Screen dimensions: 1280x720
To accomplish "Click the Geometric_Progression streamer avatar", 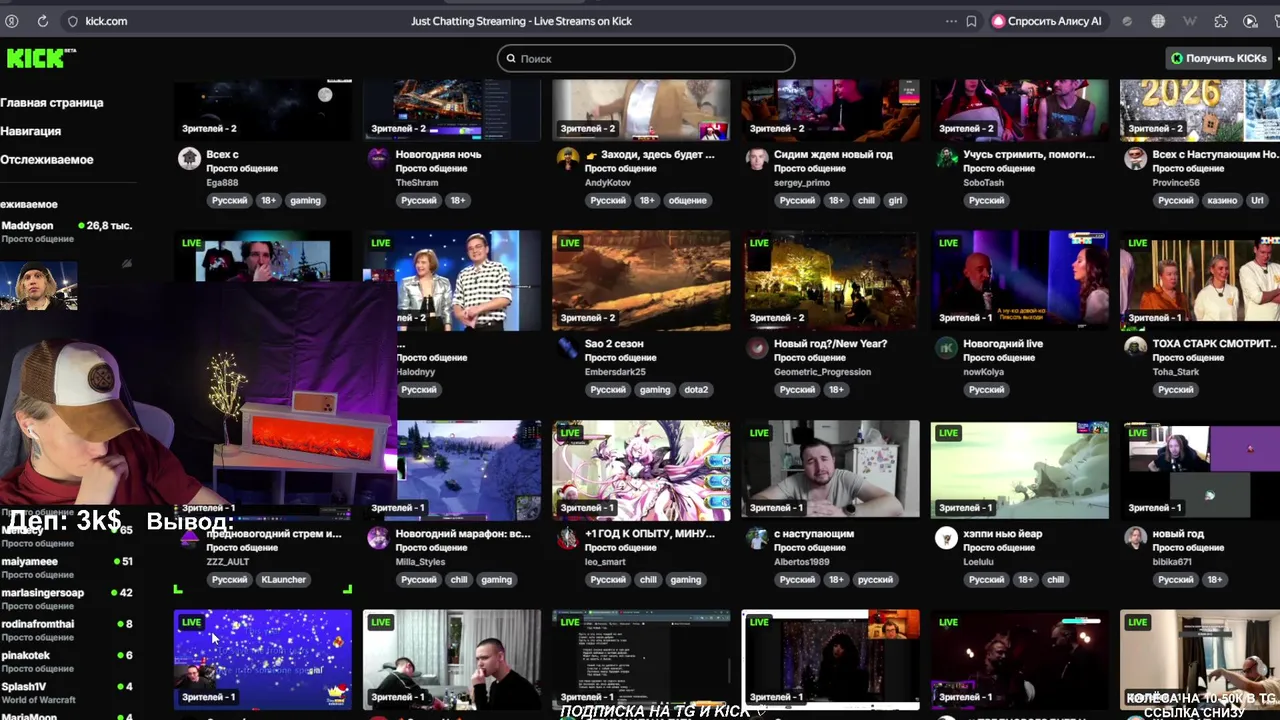I will pyautogui.click(x=757, y=347).
